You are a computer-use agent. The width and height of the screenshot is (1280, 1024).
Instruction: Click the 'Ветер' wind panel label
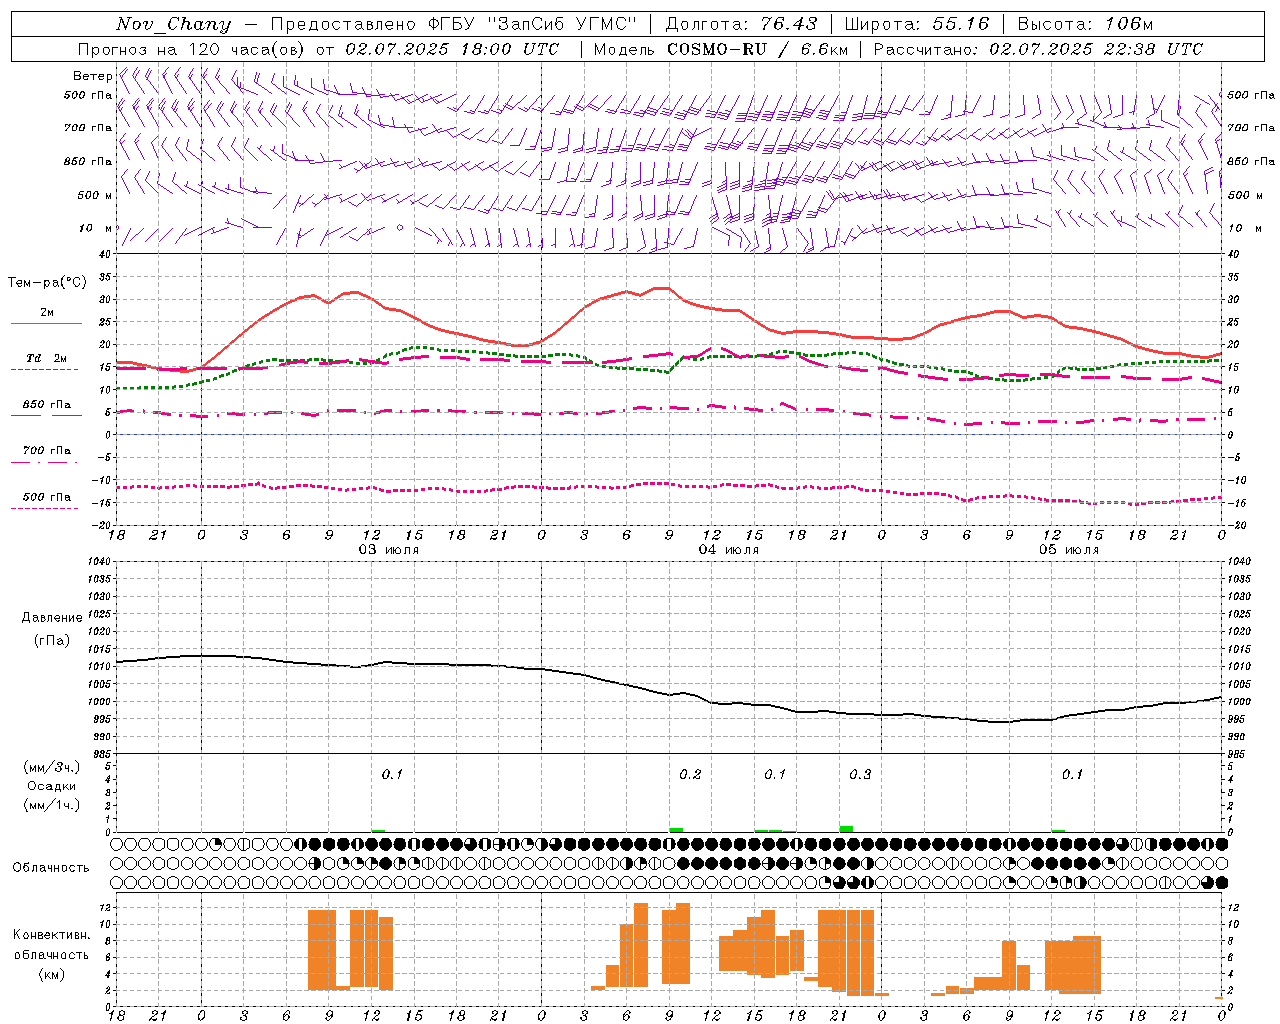point(92,76)
